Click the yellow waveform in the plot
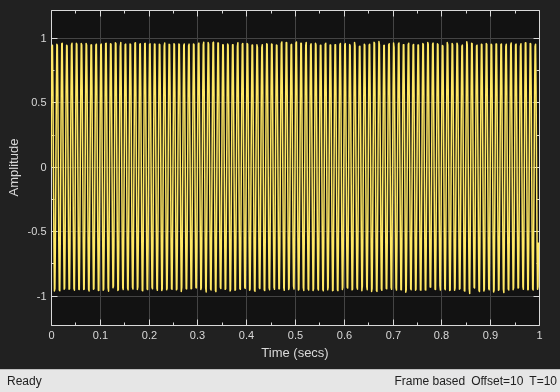Image resolution: width=560 pixels, height=392 pixels. click(x=295, y=167)
